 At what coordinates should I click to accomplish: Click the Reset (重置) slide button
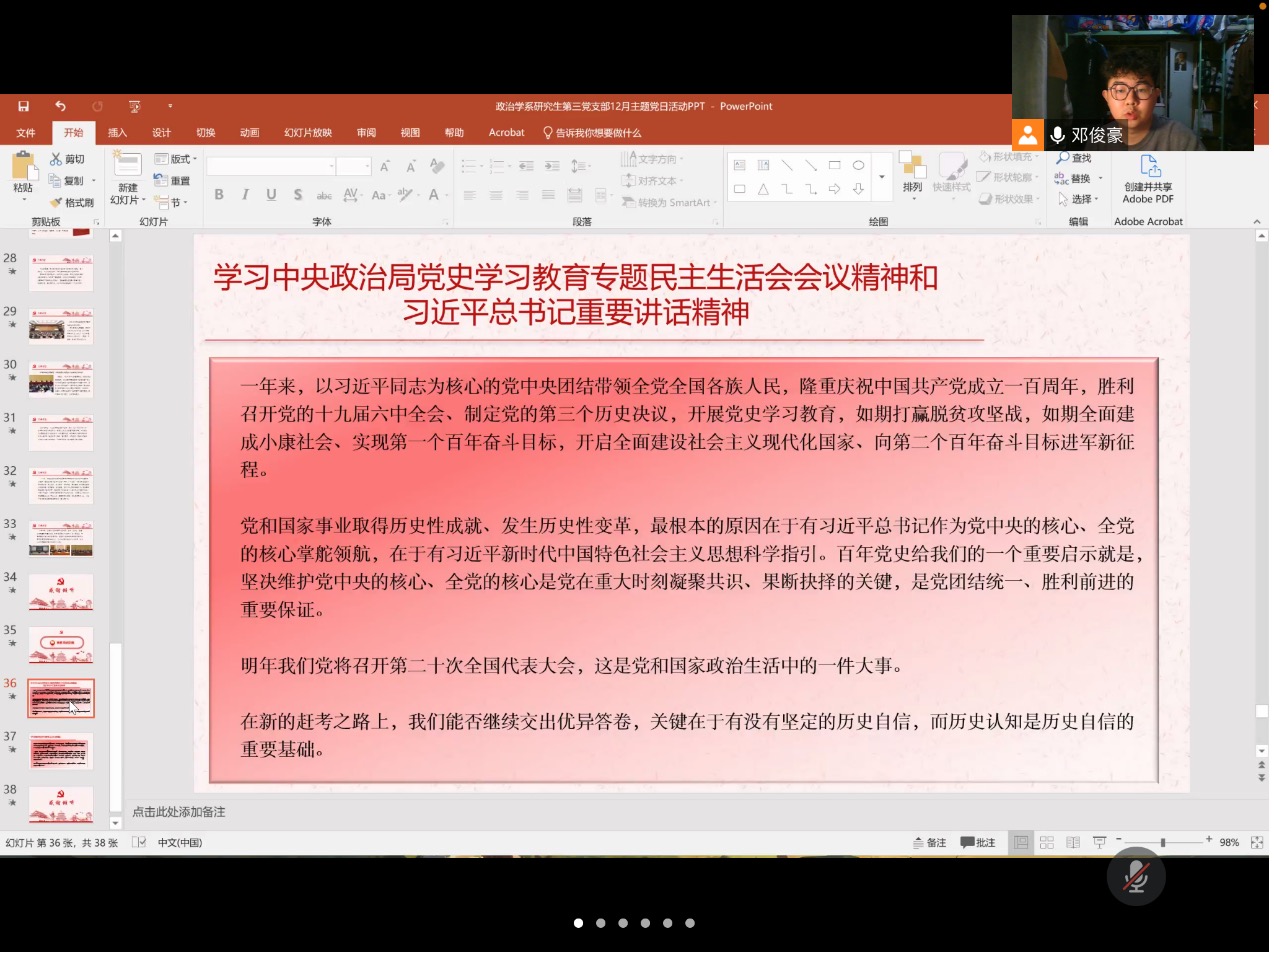[x=173, y=181]
